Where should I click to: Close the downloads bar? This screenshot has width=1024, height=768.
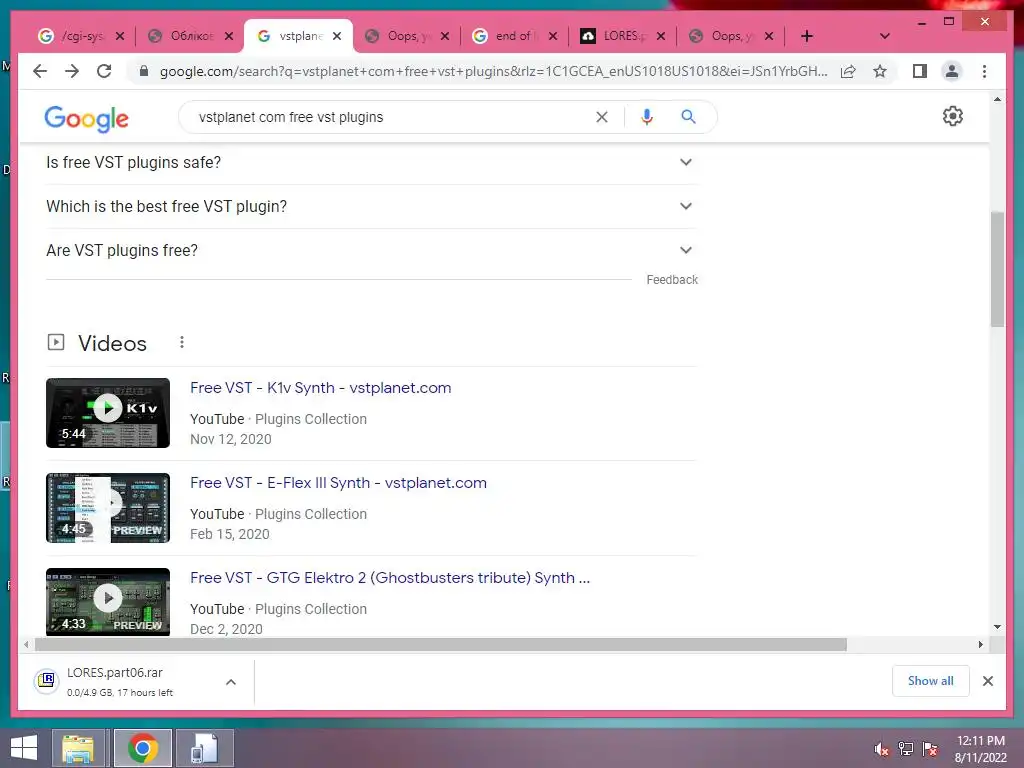[987, 681]
